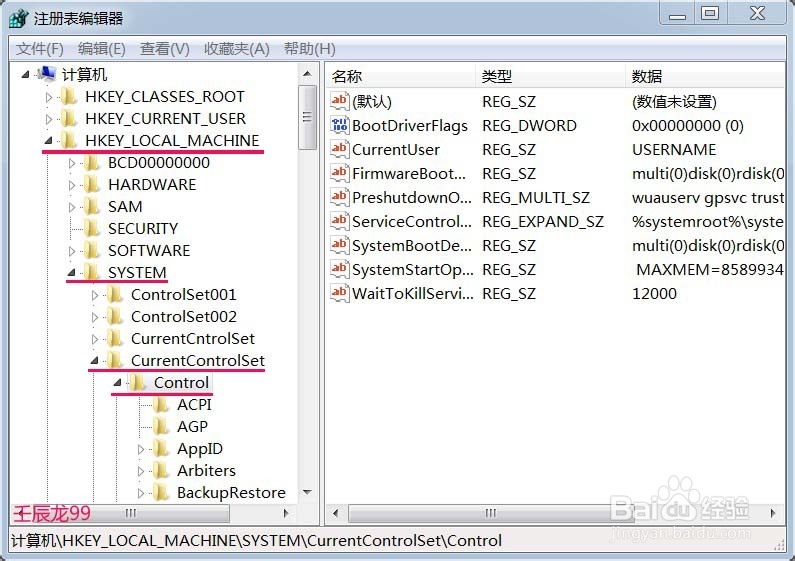The height and width of the screenshot is (561, 795).
Task: Click the SOFTWARE folder icon
Action: pos(92,250)
